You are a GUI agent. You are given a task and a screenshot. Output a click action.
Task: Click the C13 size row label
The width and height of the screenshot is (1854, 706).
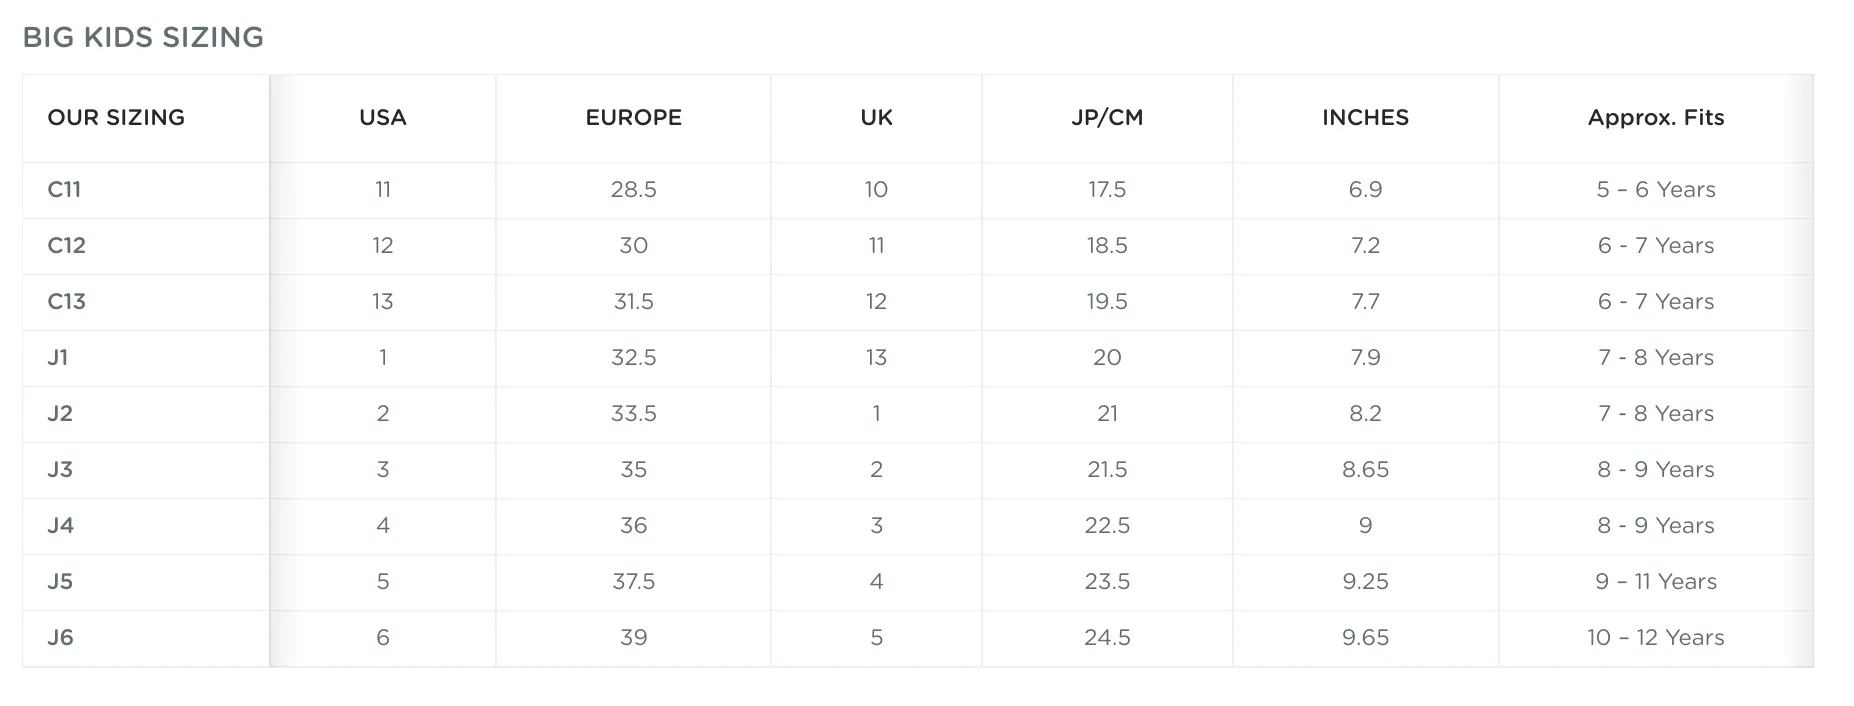67,301
